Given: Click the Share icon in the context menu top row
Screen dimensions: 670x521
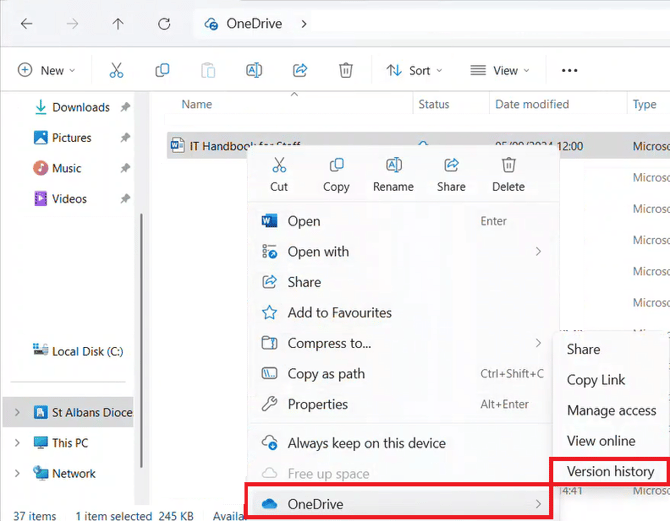Looking at the screenshot, I should [x=451, y=166].
